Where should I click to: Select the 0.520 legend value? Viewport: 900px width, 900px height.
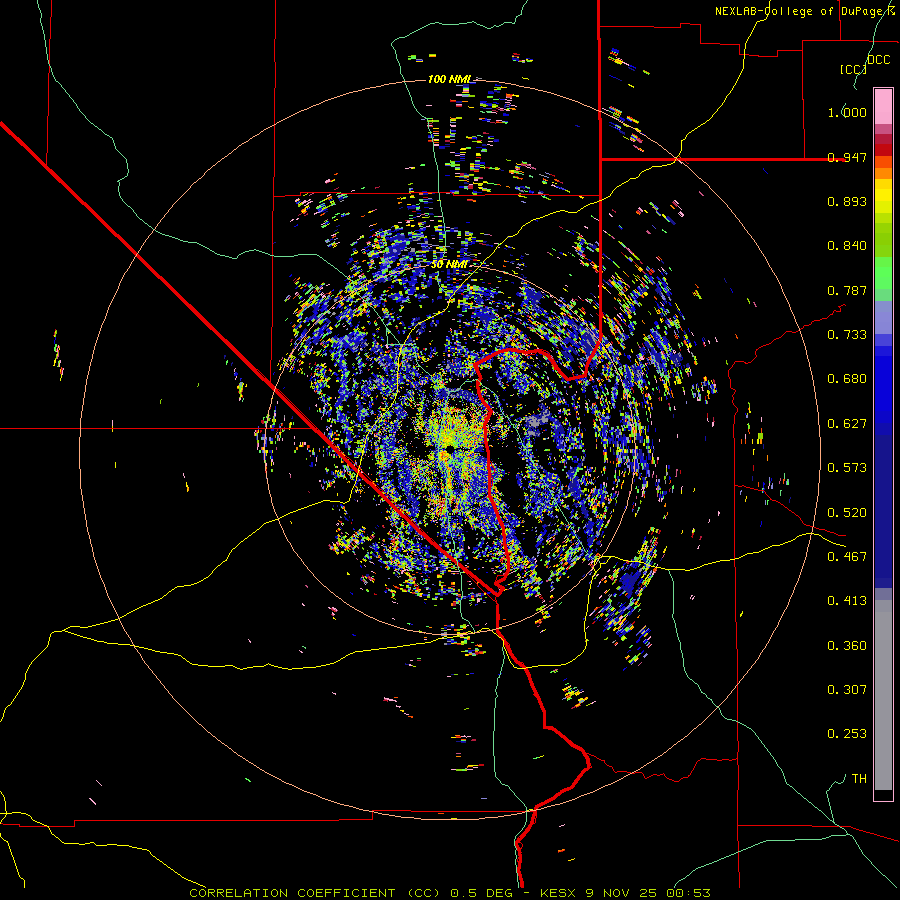(x=847, y=513)
